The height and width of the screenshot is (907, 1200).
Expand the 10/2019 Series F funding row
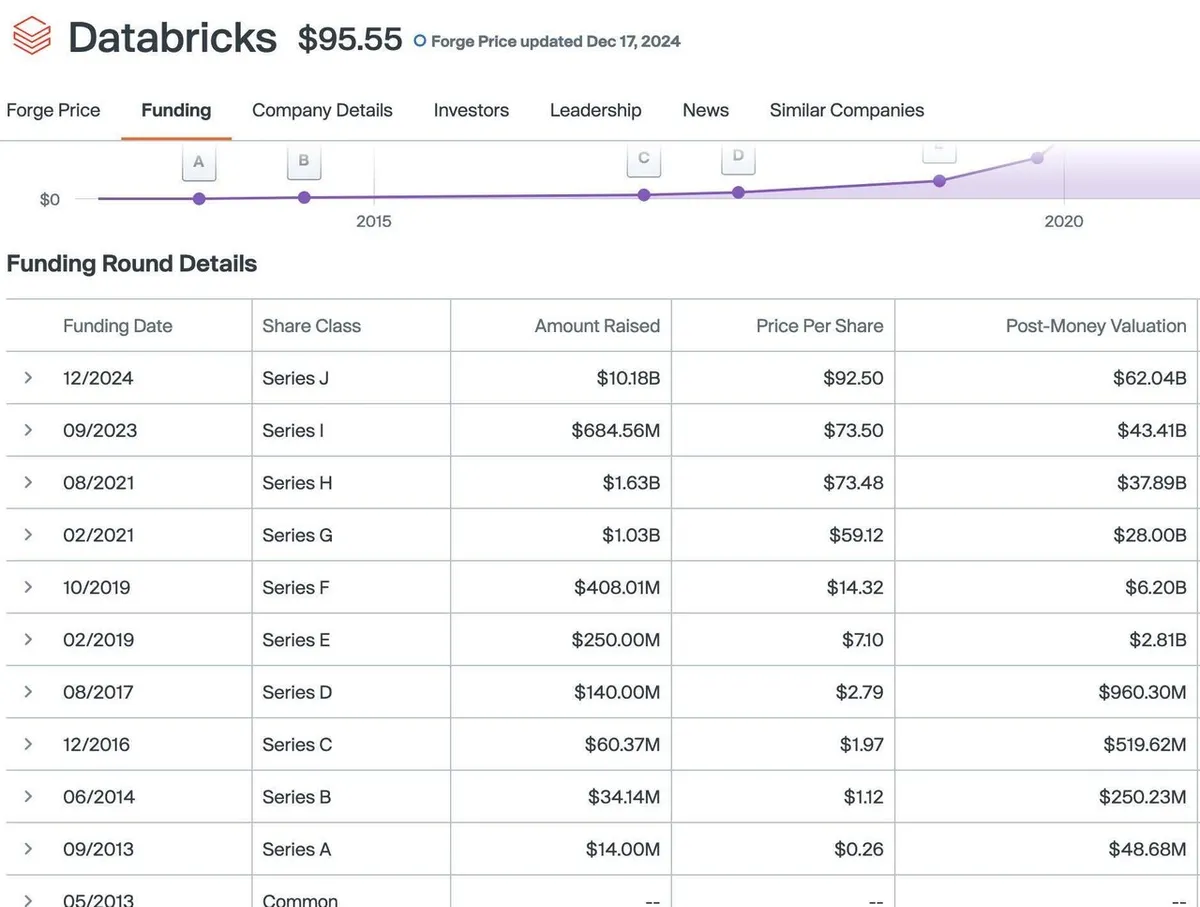[28, 587]
